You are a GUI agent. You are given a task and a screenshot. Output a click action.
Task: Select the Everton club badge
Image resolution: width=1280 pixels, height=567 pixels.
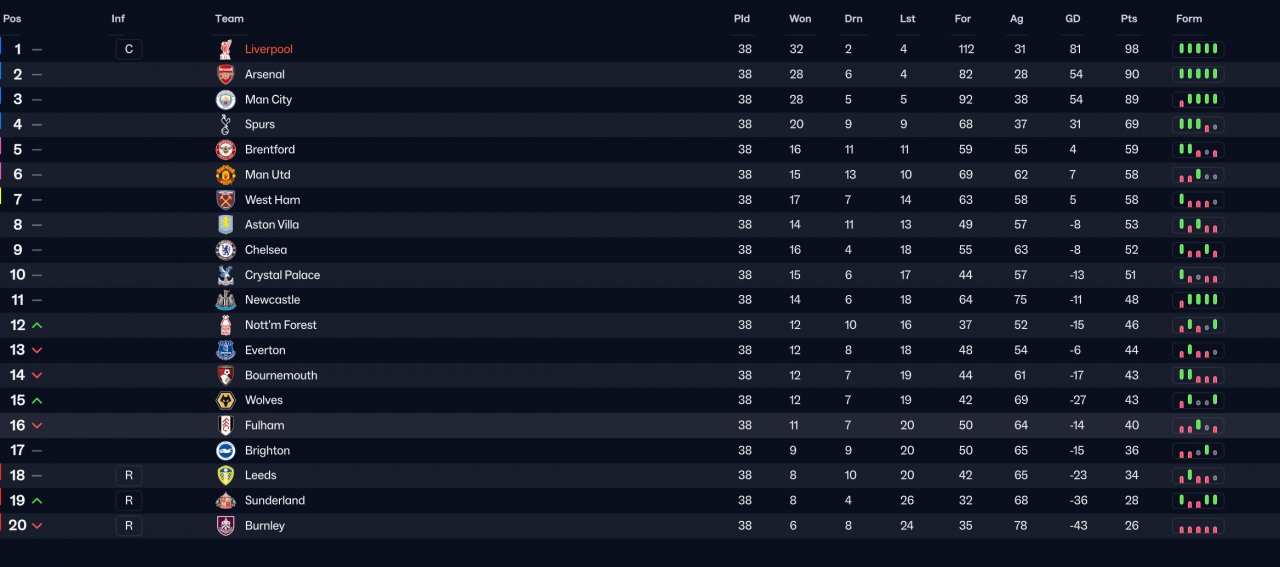pos(226,350)
